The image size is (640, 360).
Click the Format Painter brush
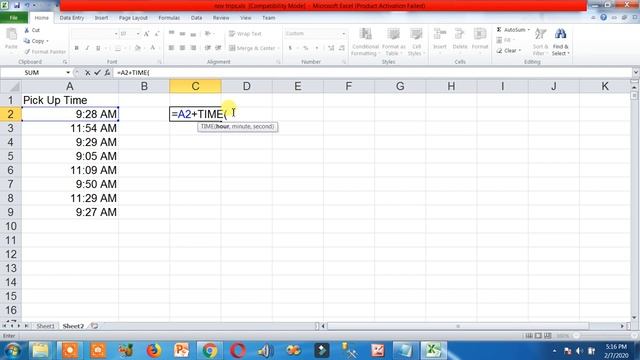(27, 52)
